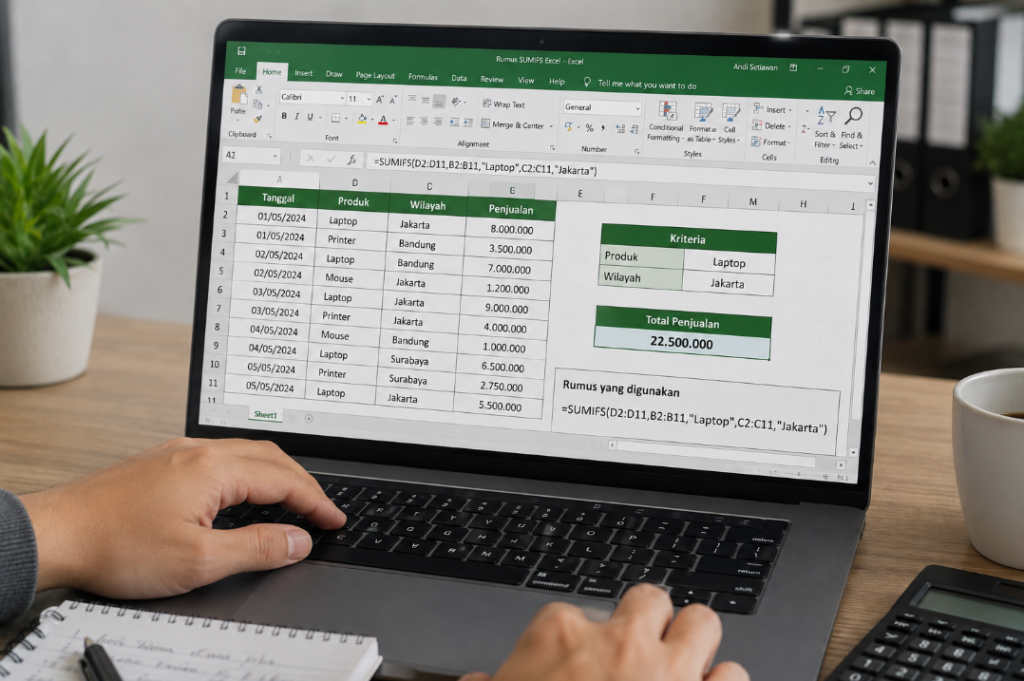Open the General number format dropdown
This screenshot has width=1024, height=681.
tap(637, 108)
